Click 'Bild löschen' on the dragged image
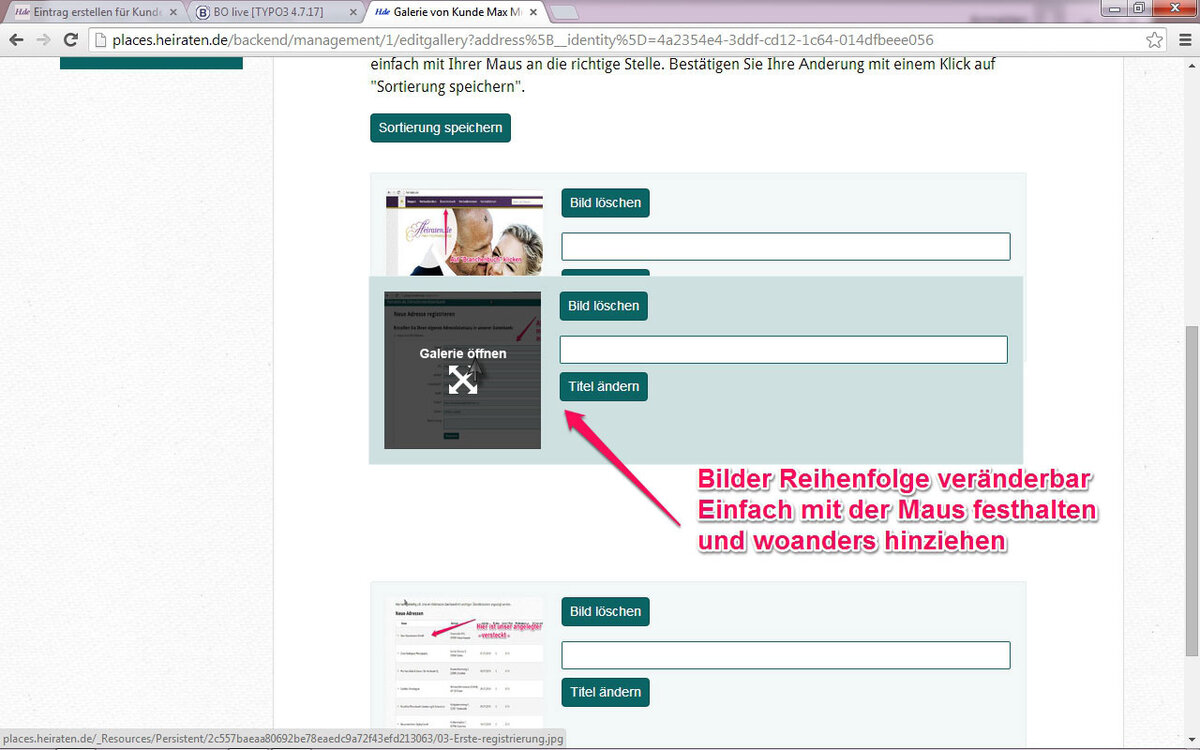 [x=603, y=306]
